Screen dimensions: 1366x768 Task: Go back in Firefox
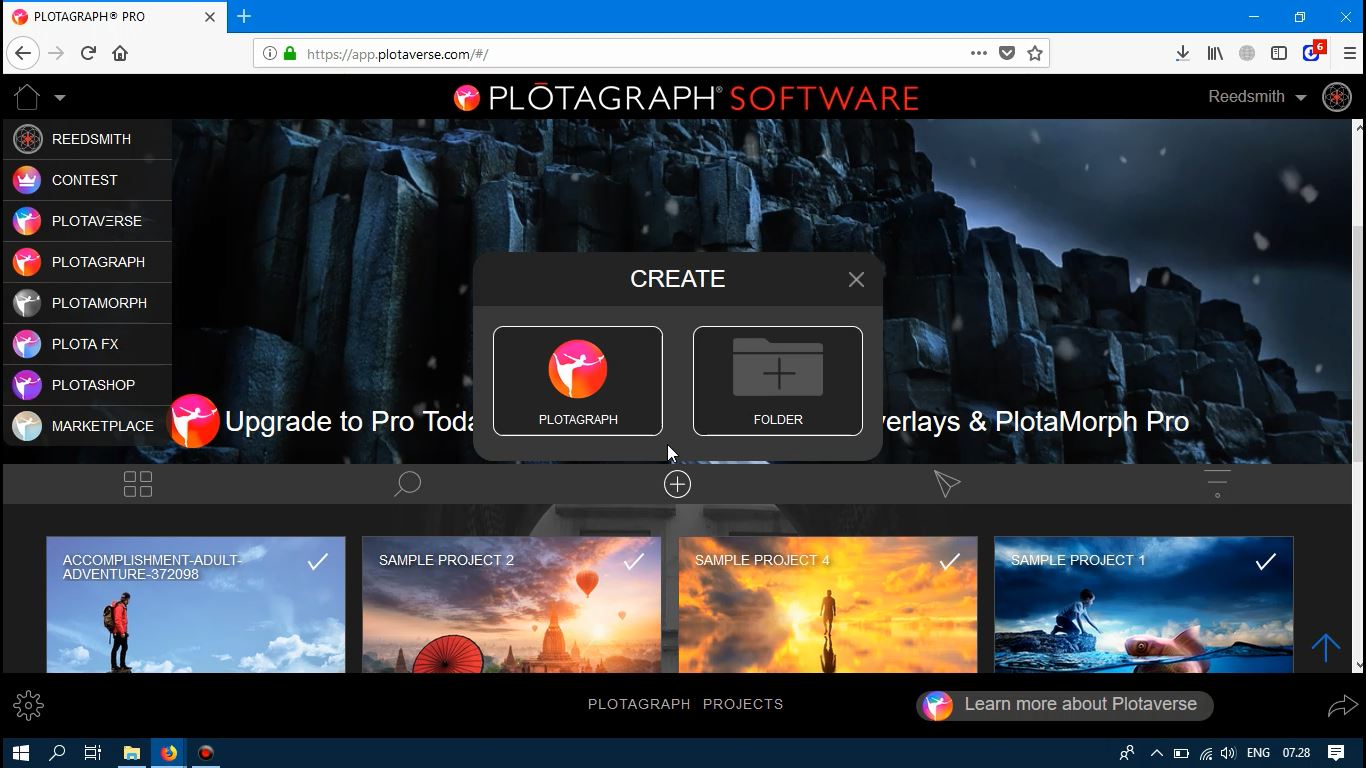23,53
